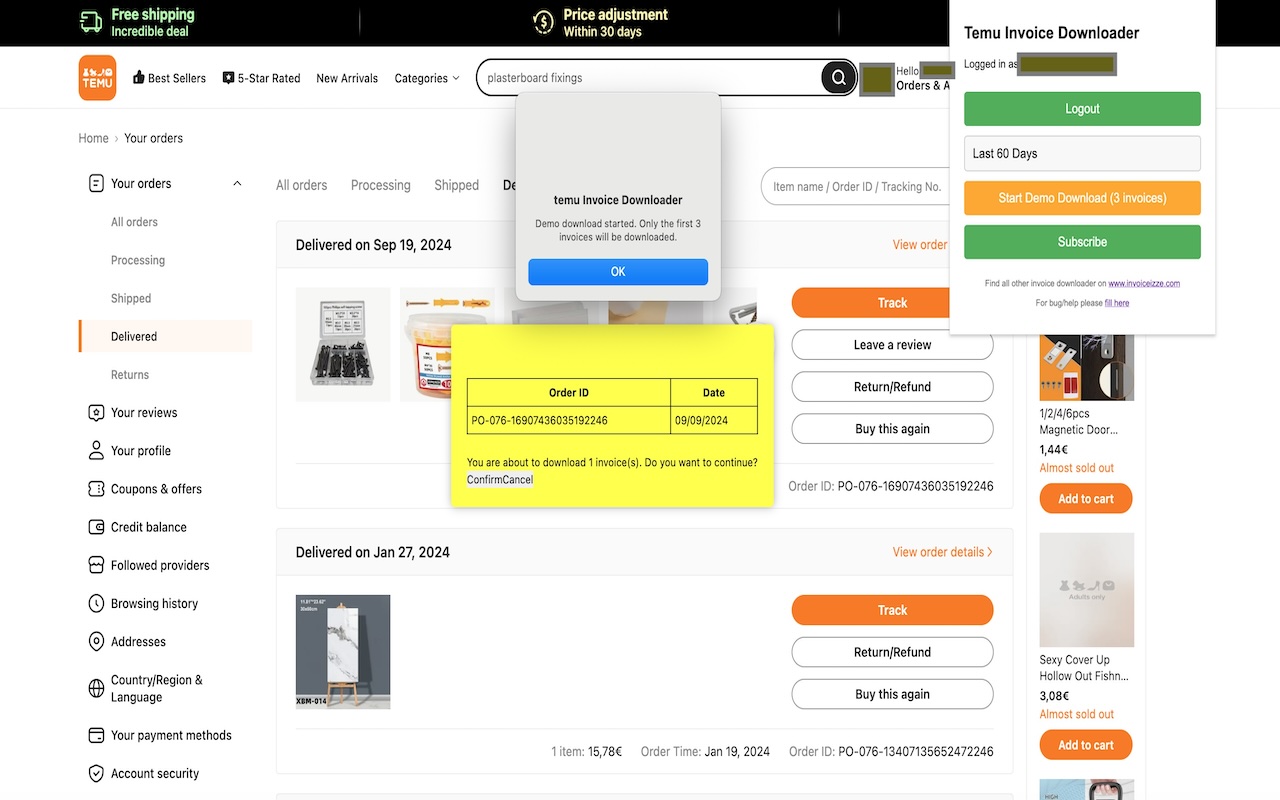Click the Temu logo icon
This screenshot has height=800, width=1280.
coord(97,78)
